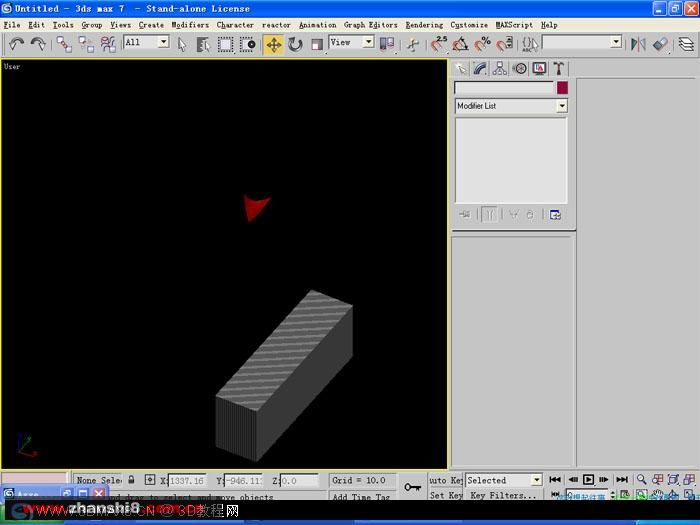Screen dimensions: 700x525
Task: Click the Mirror tool icon
Action: pyautogui.click(x=638, y=44)
